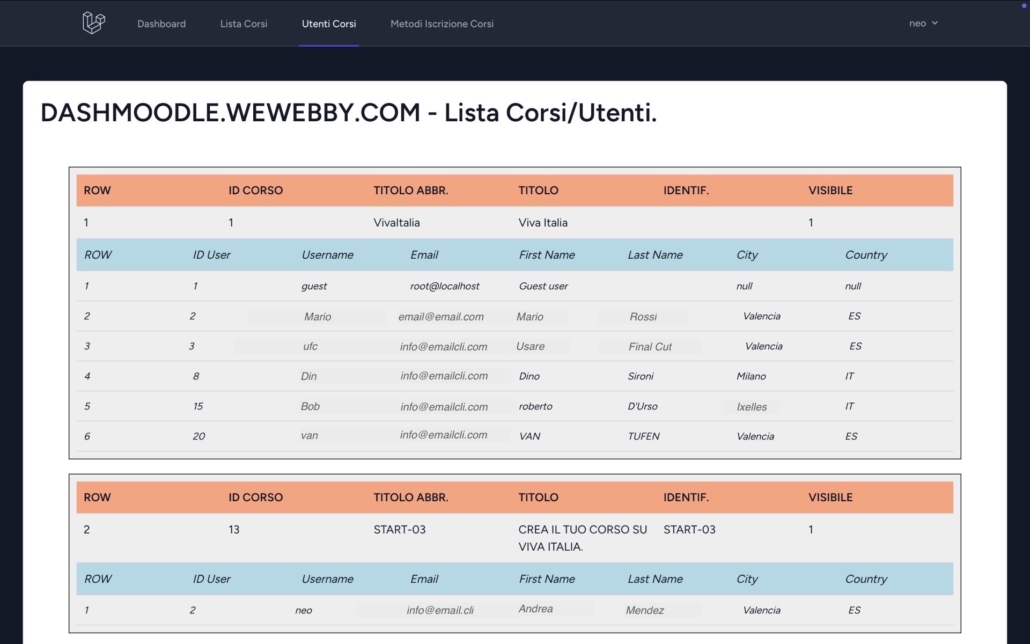Select the info@email.cli cell for neo
This screenshot has height=644, width=1030.
(440, 610)
